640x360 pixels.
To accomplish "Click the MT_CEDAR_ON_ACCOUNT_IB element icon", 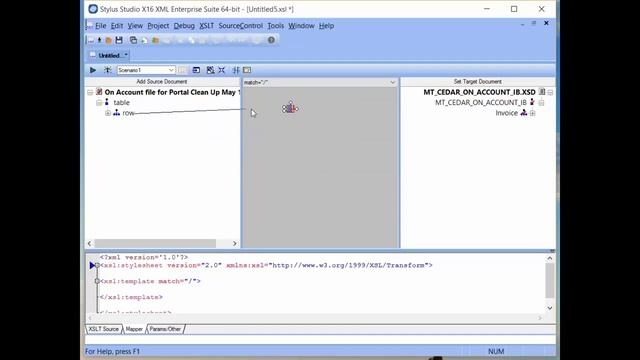I will click(532, 102).
